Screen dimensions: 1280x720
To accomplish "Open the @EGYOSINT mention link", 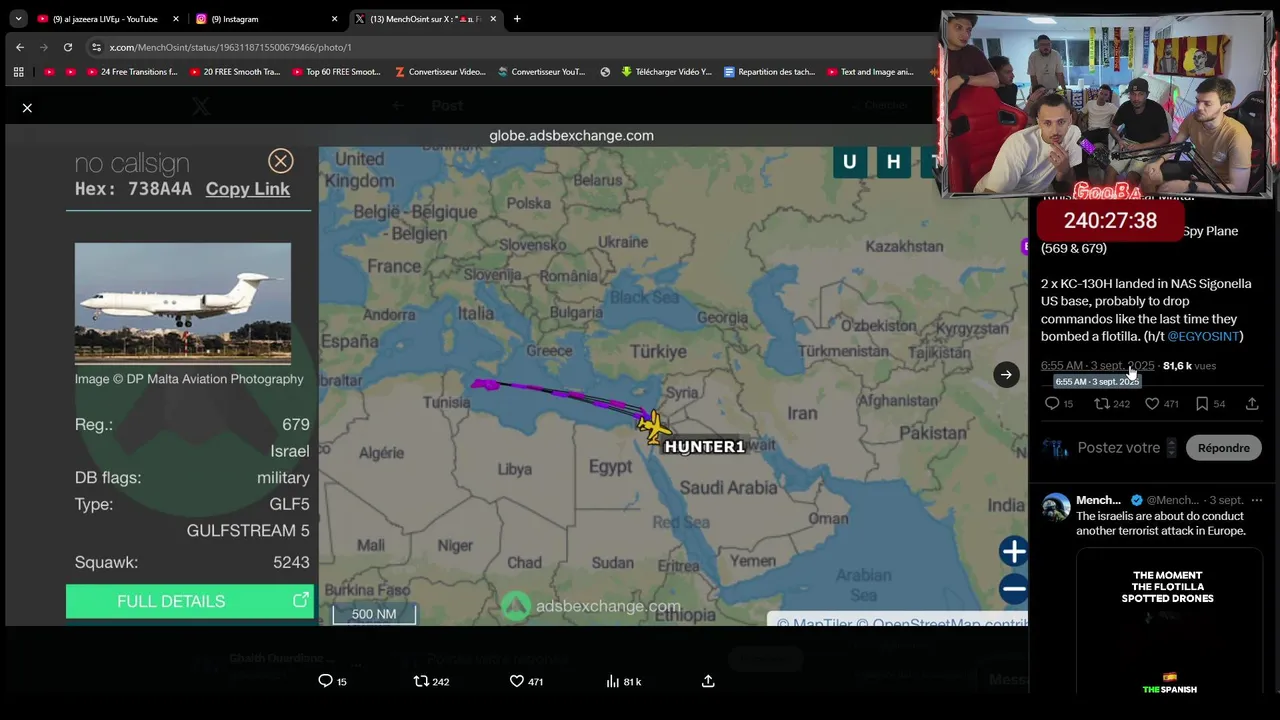I will [1203, 336].
